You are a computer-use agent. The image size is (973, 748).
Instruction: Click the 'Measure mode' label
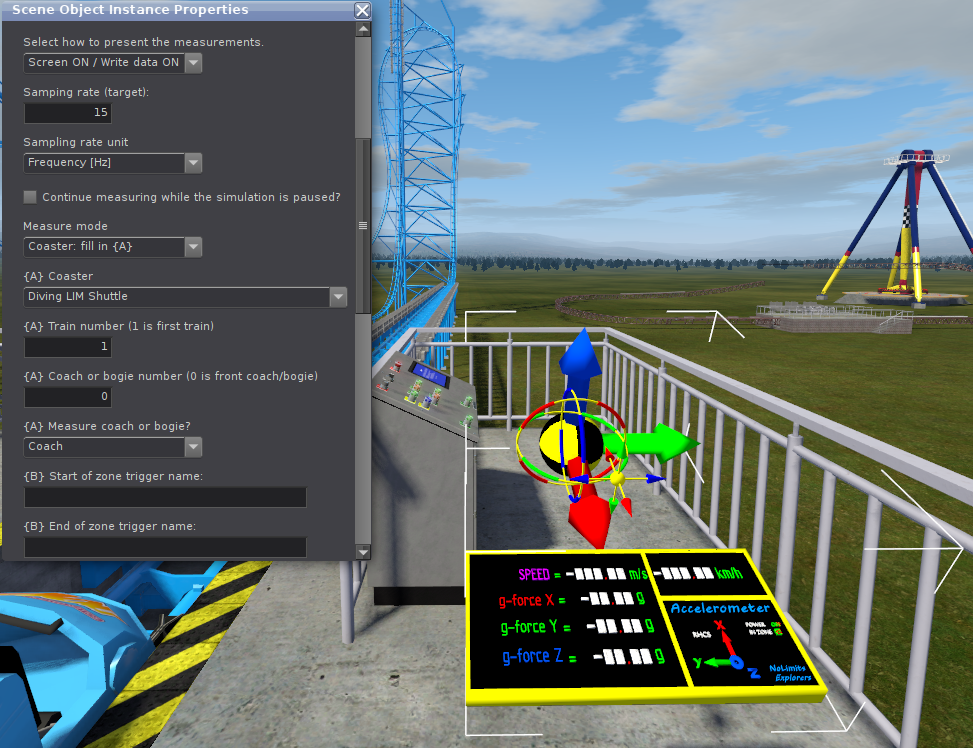[x=65, y=226]
